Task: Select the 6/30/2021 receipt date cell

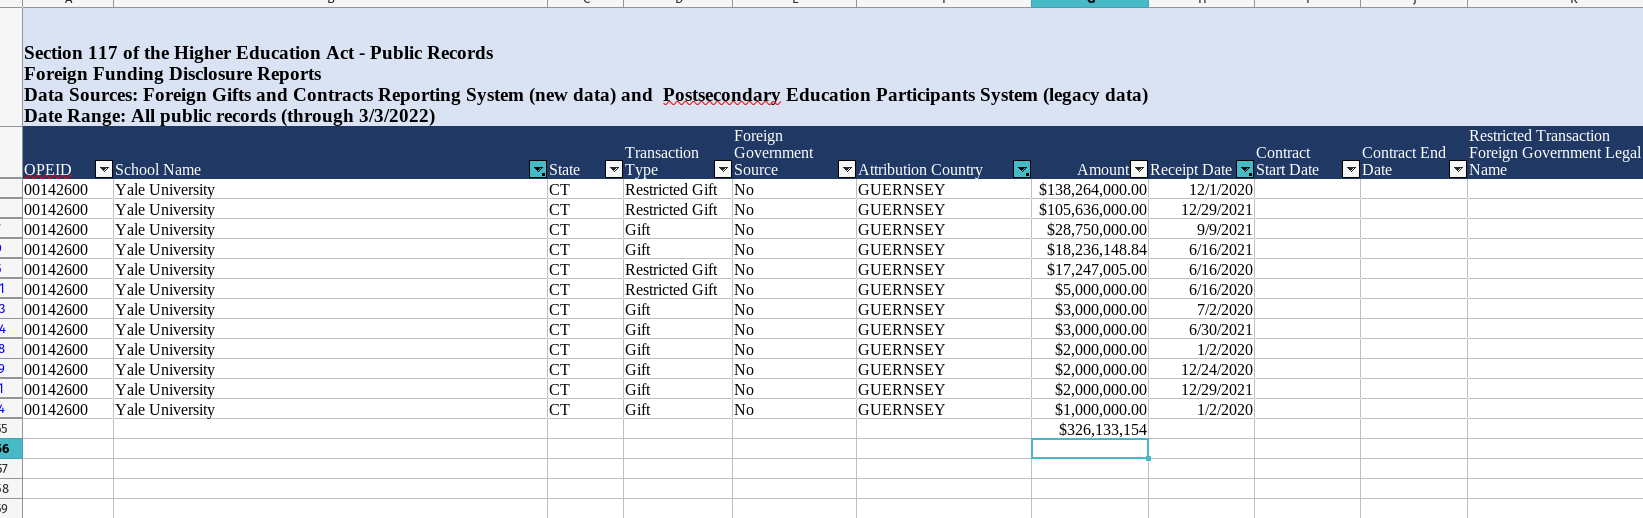Action: (1201, 329)
